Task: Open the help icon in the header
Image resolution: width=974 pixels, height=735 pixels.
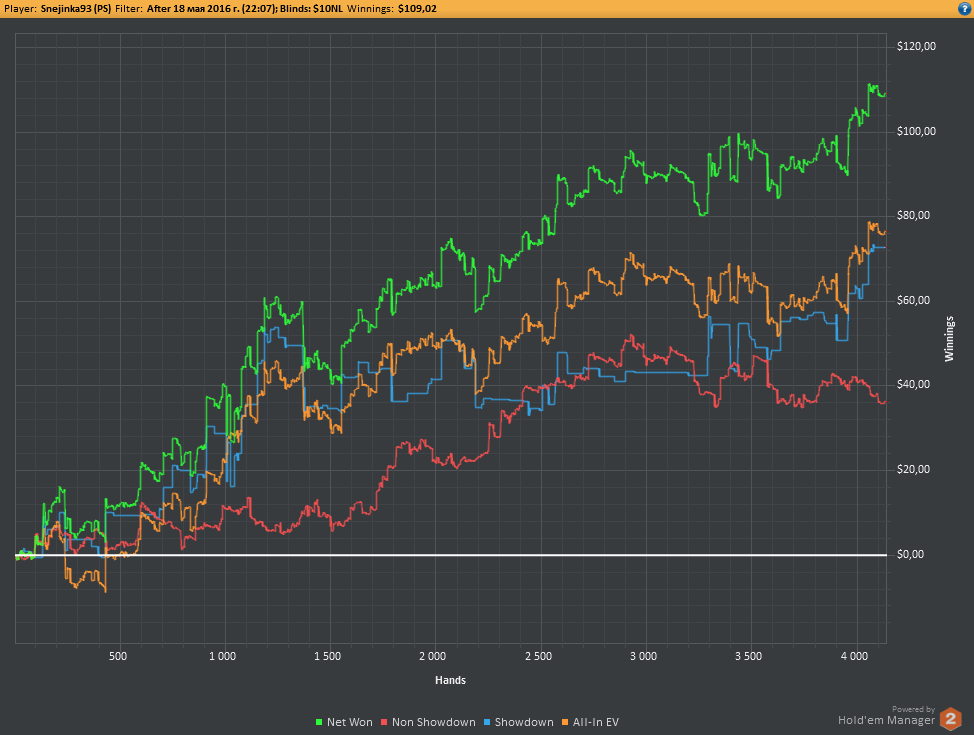Action: tap(965, 9)
